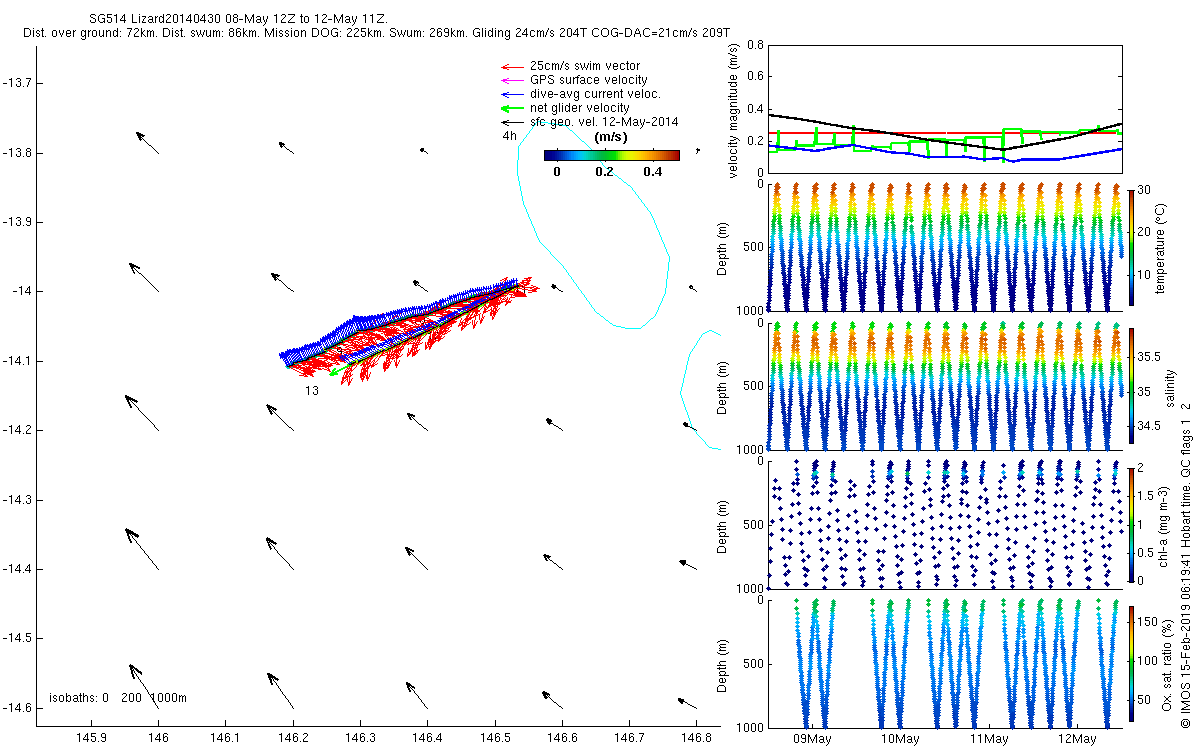Image resolution: width=1200 pixels, height=750 pixels.
Task: Click the '11May' date tick
Action: pyautogui.click(x=988, y=739)
